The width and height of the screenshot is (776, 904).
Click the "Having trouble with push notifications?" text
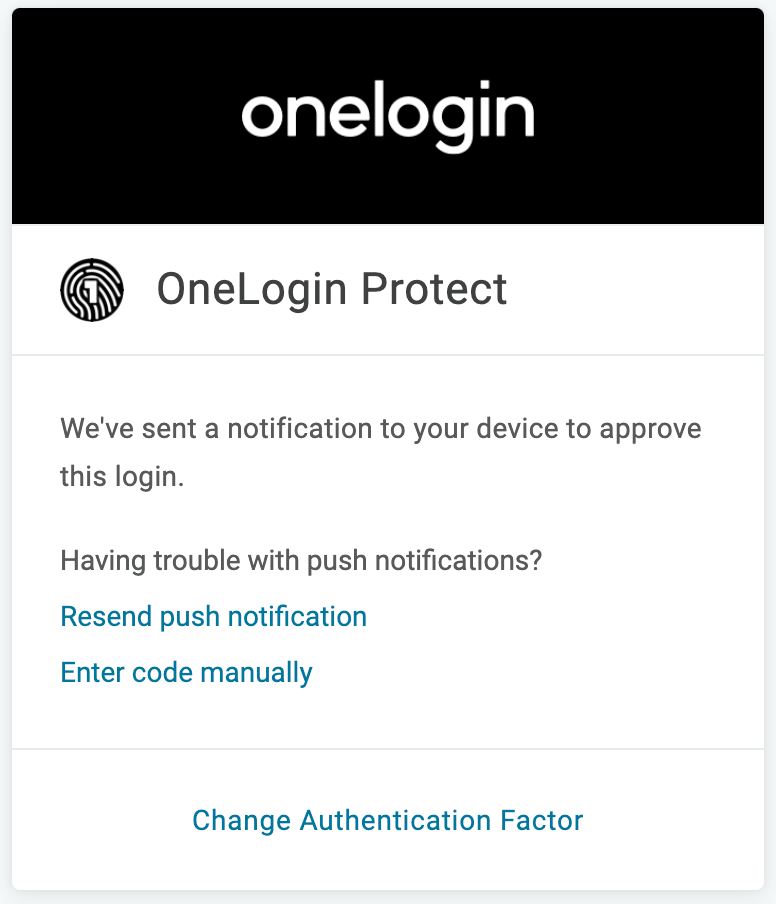(301, 561)
